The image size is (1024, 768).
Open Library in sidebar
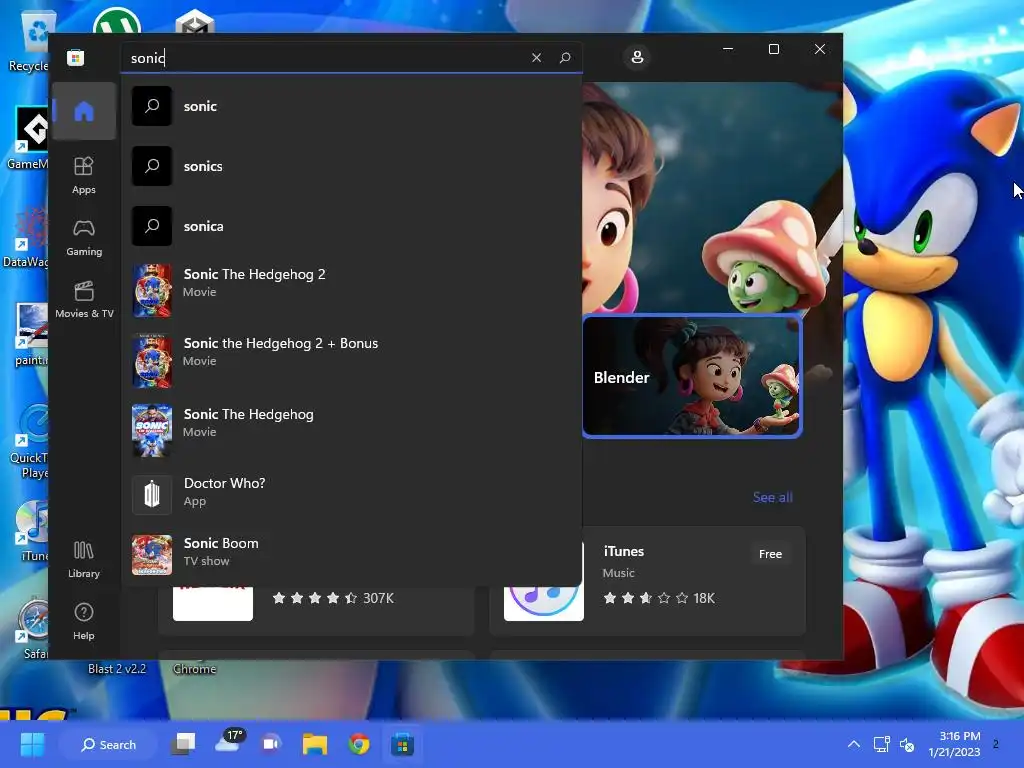[x=84, y=560]
